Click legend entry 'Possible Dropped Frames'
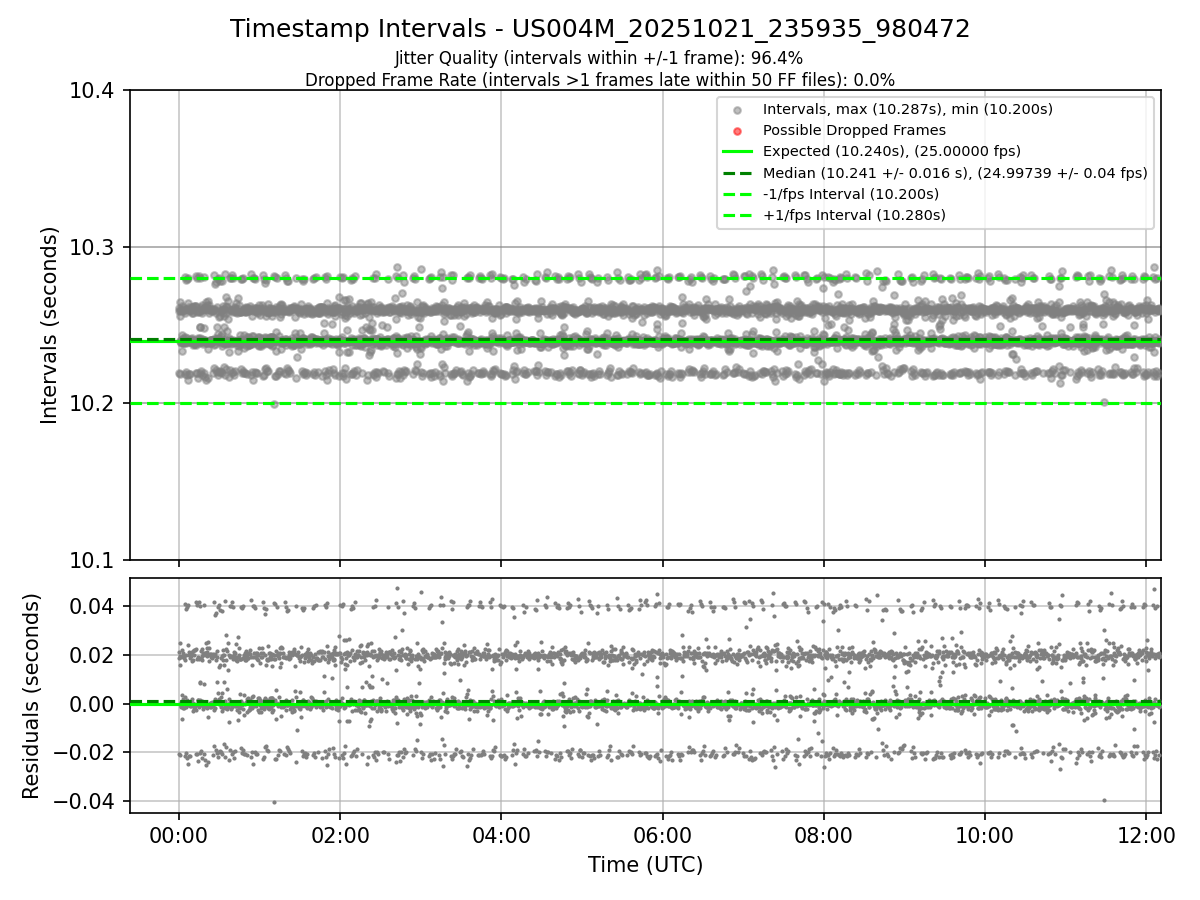This screenshot has height=900, width=1200. pos(854,130)
